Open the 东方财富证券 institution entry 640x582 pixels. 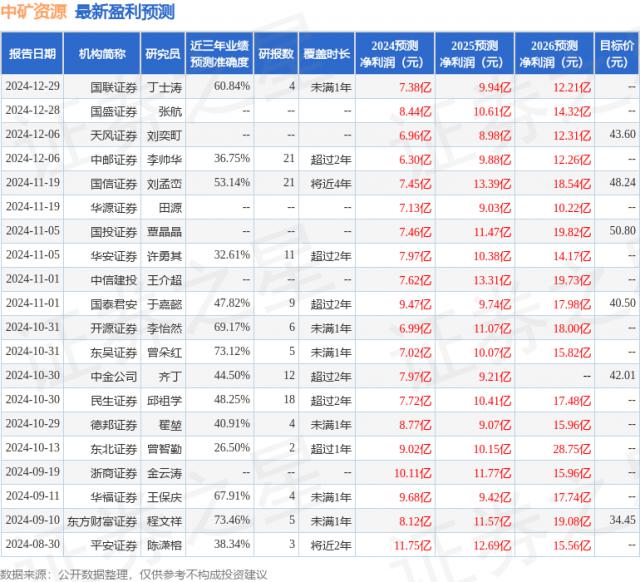pos(104,521)
